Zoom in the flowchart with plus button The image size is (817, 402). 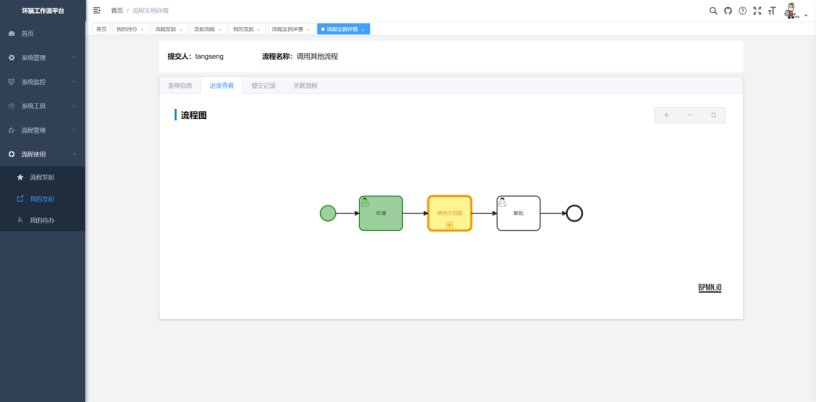click(666, 115)
